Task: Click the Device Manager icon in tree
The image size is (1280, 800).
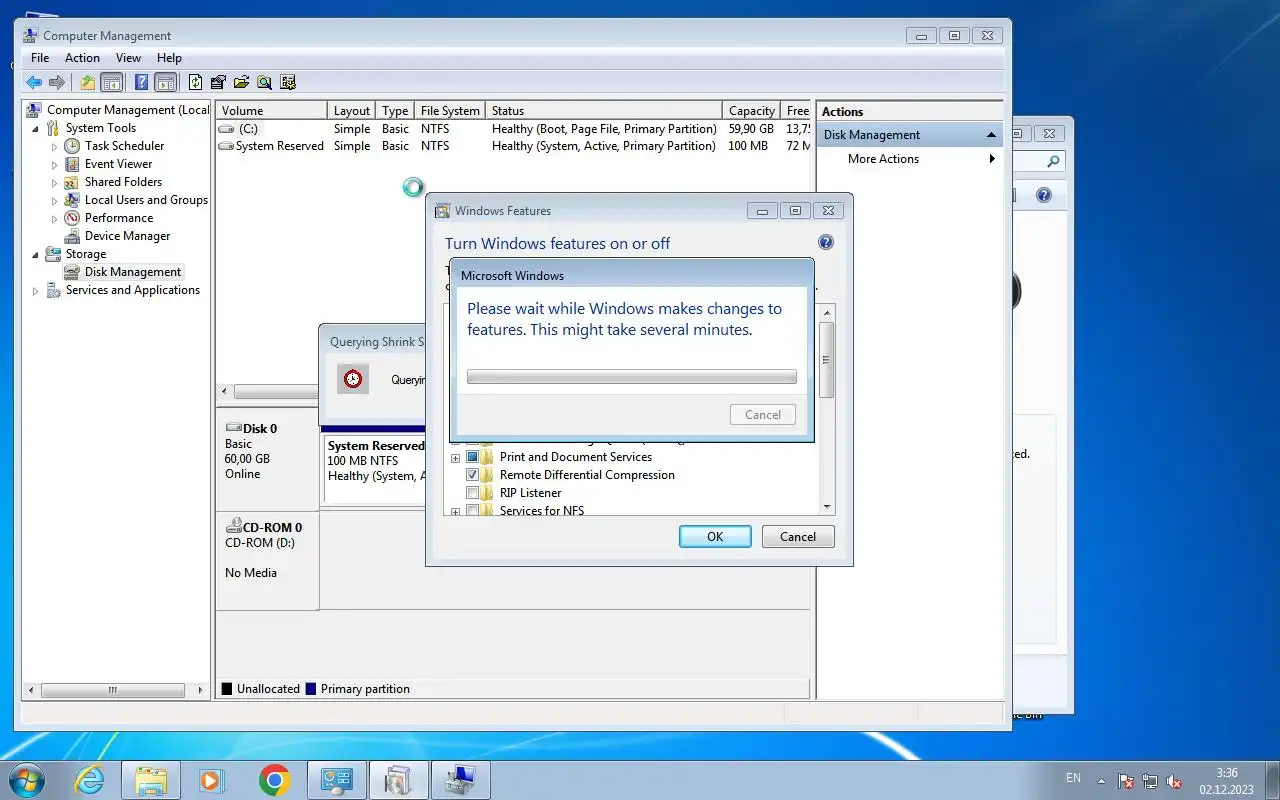Action: coord(72,236)
